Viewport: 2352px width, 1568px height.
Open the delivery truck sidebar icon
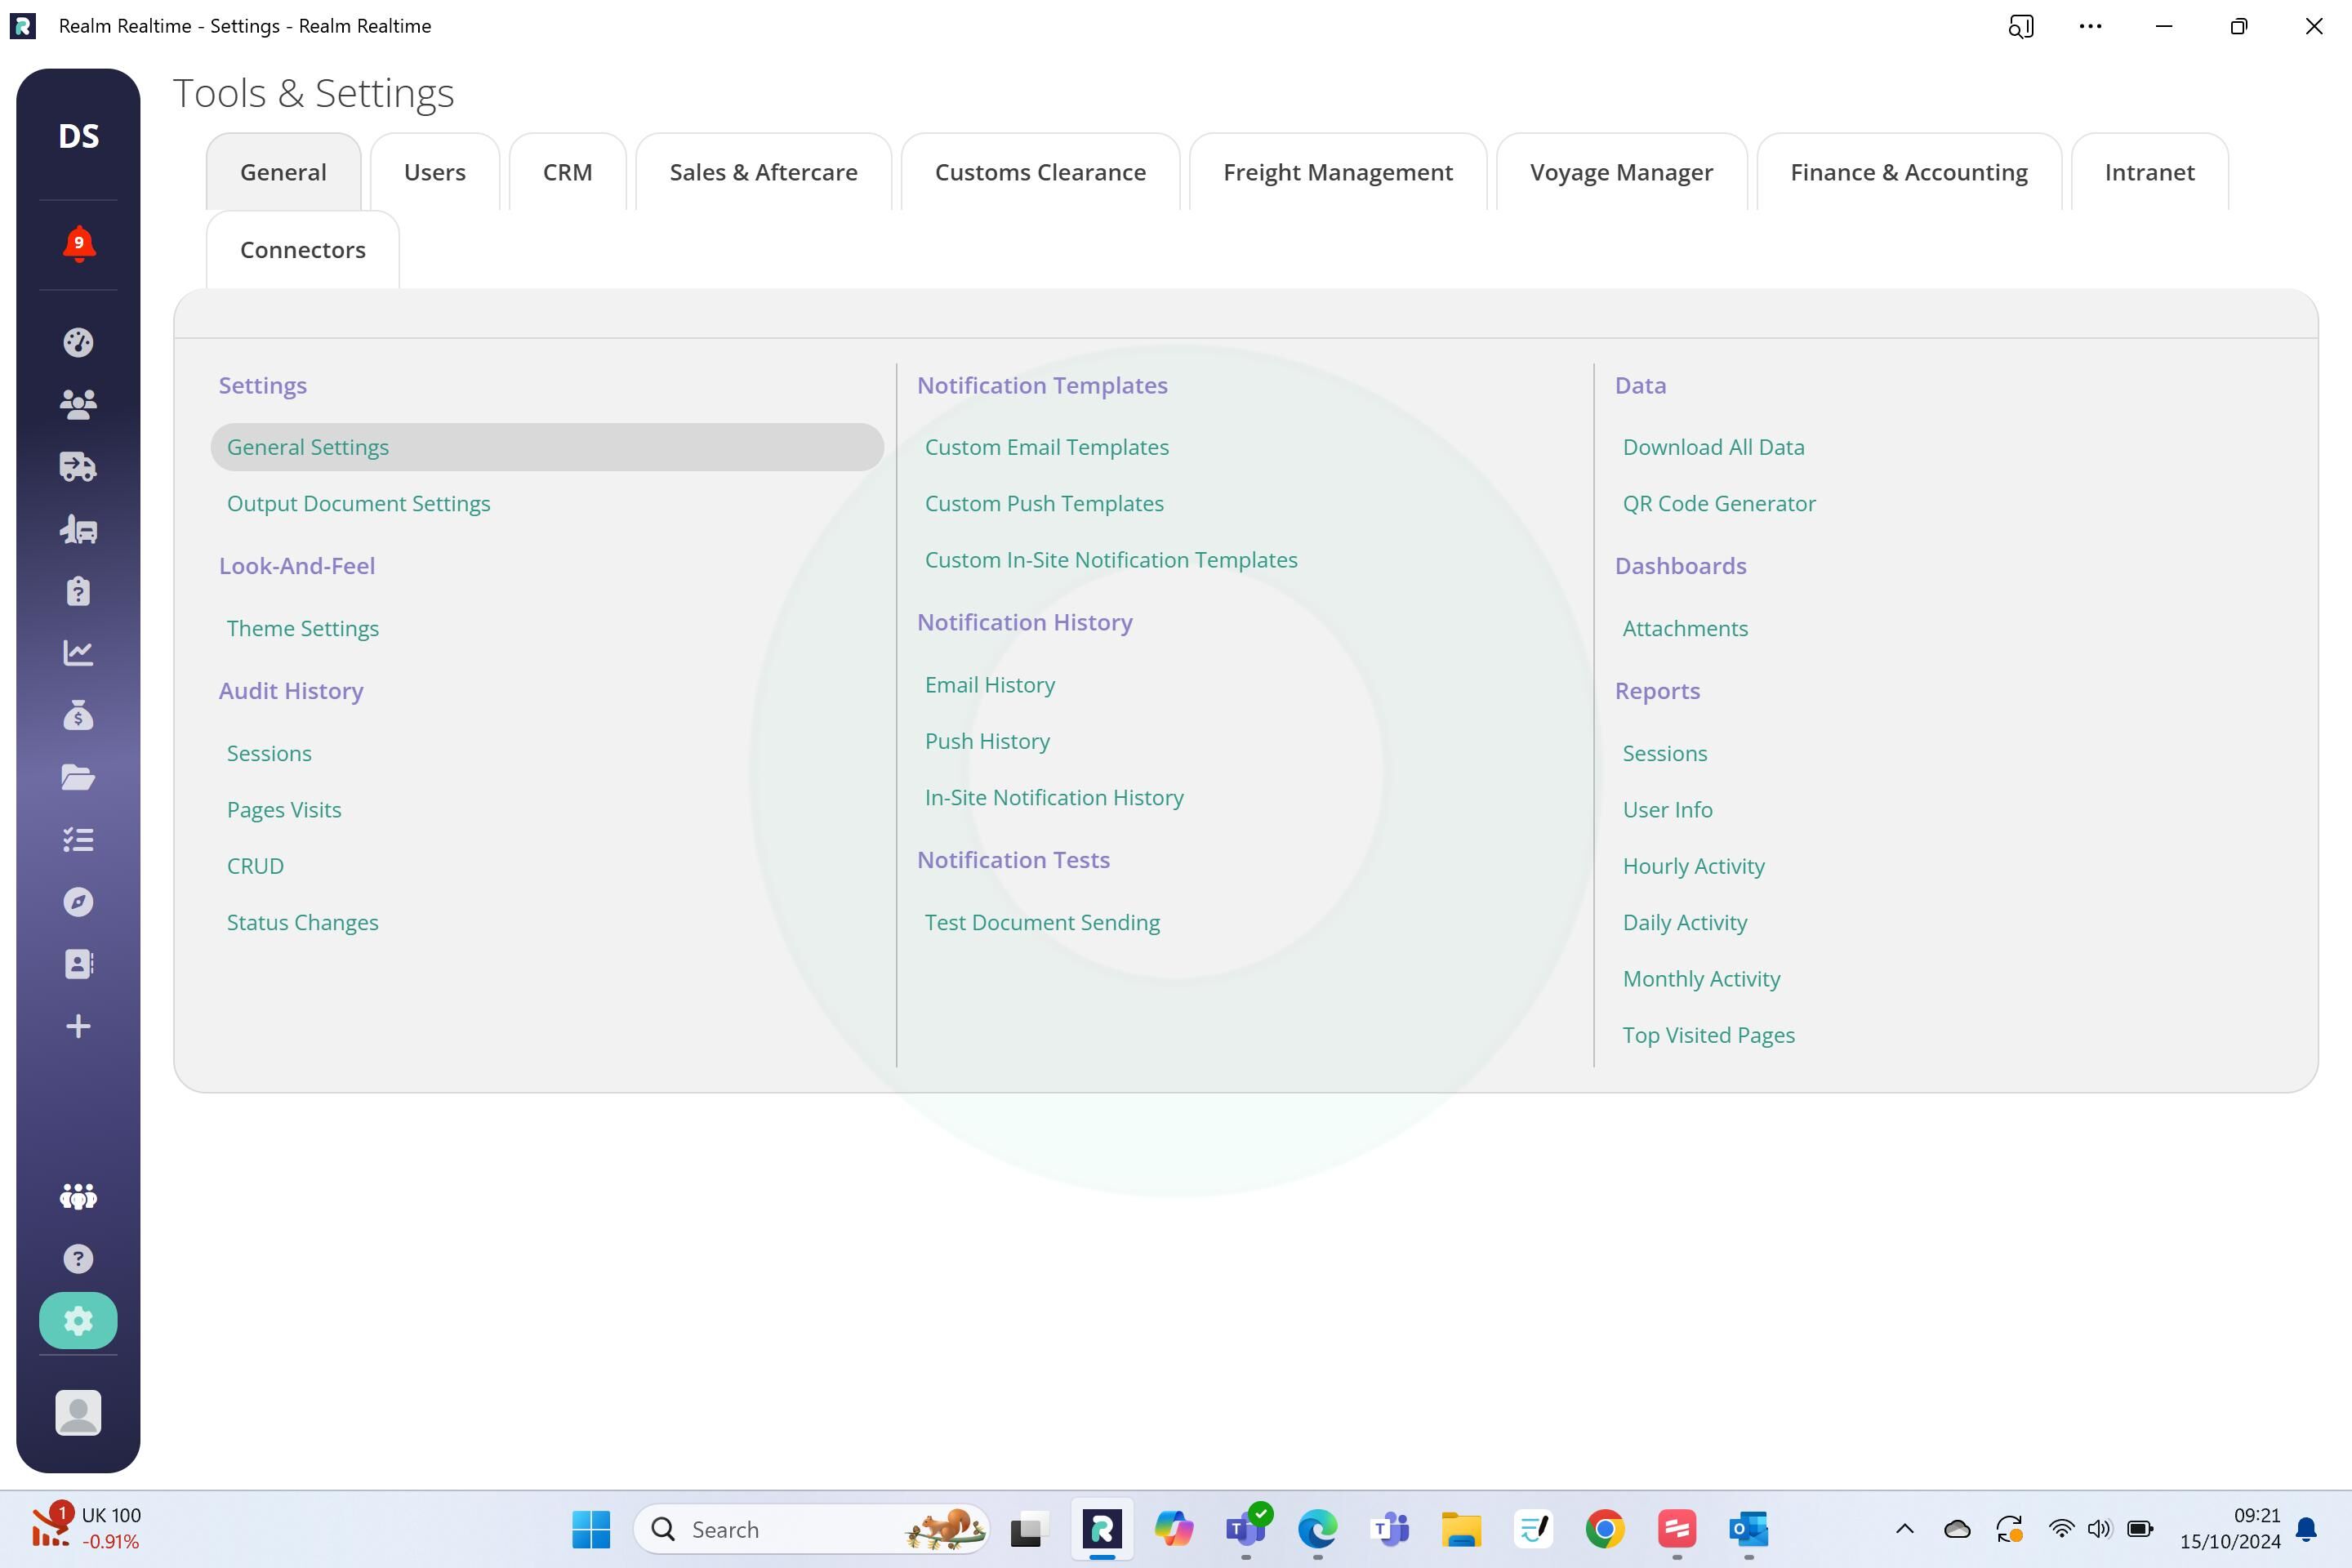click(x=78, y=466)
